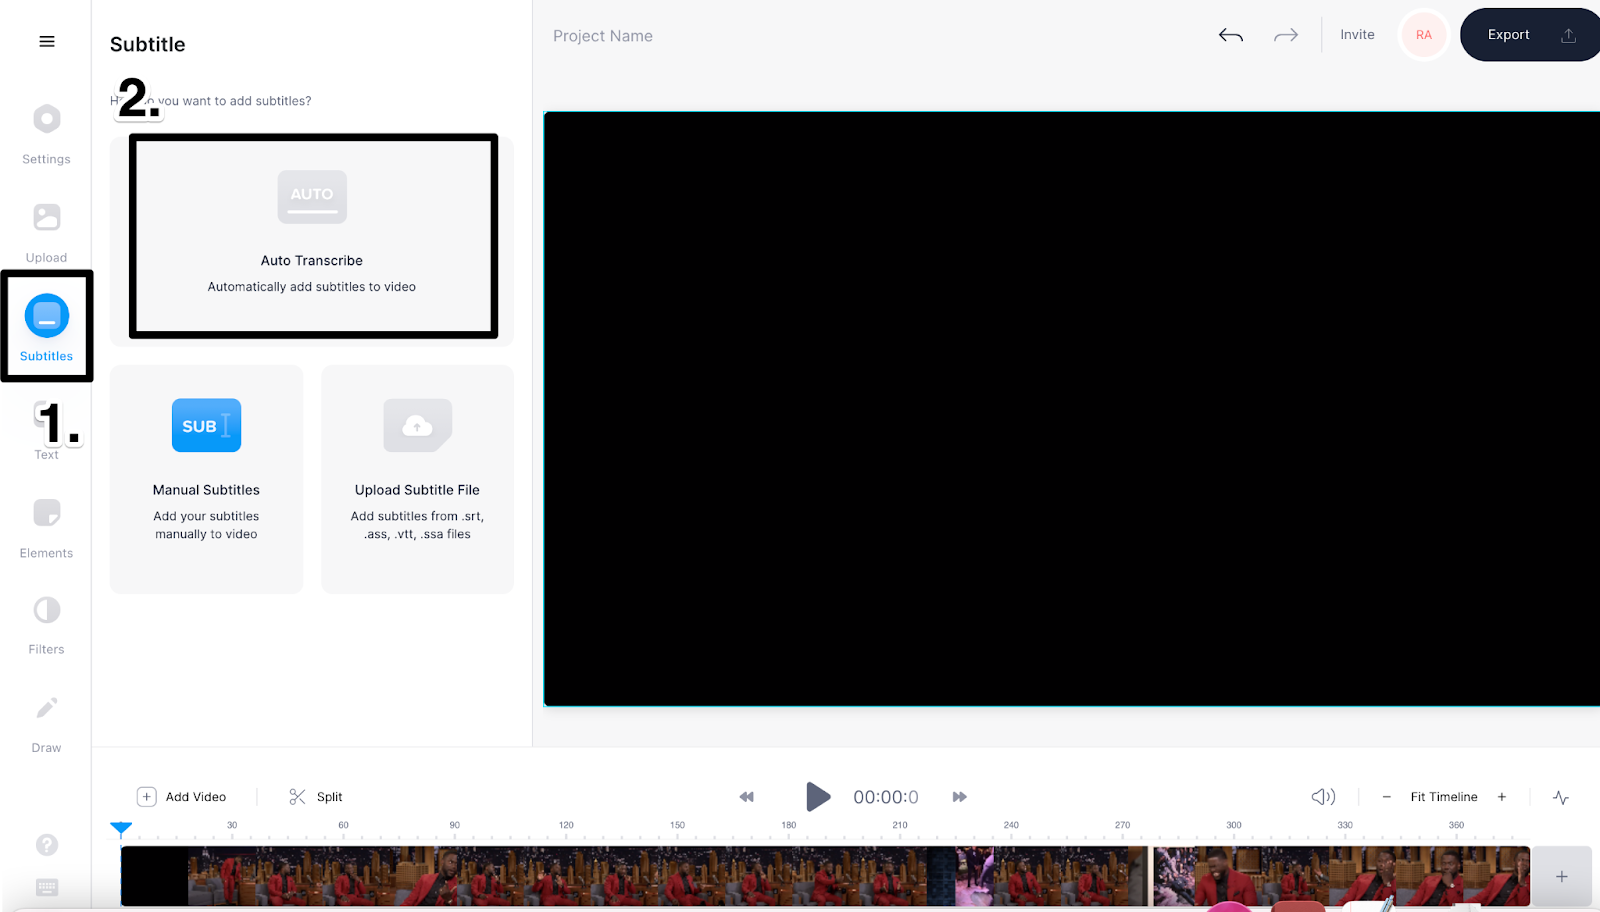Open the Elements sidebar panel
This screenshot has width=1600, height=912.
46,528
